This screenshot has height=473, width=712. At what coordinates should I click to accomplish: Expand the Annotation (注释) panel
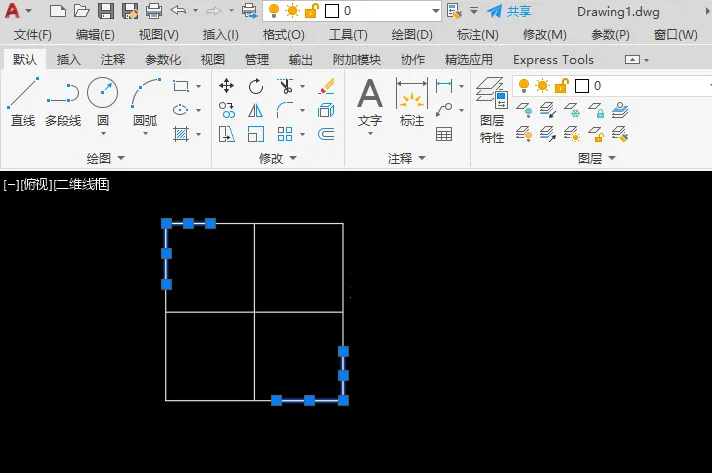point(406,158)
